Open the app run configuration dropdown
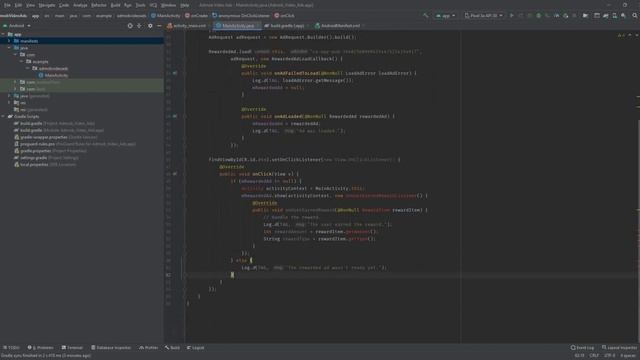Screen dimensions: 640x360 (x=445, y=16)
